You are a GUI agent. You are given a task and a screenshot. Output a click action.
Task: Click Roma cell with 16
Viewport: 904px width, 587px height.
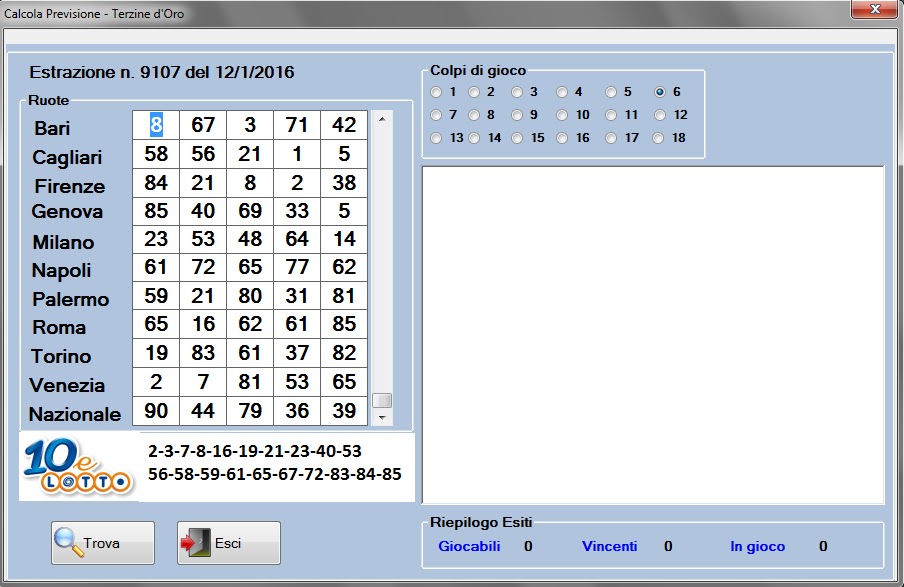203,324
